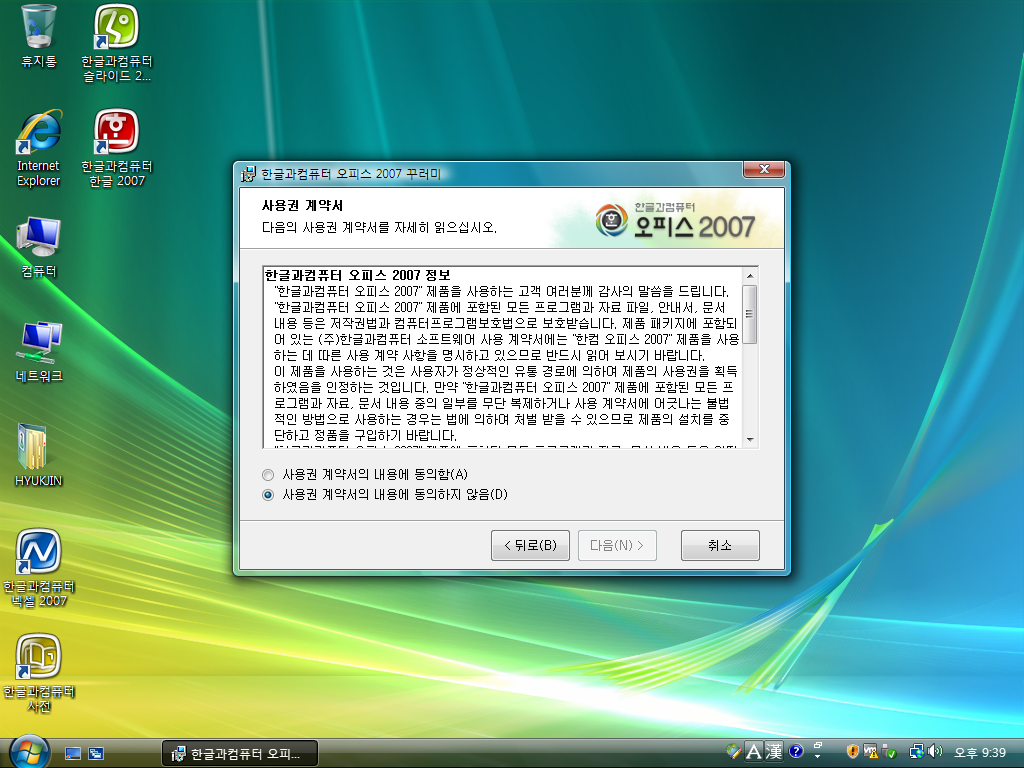Click the Windows Security shield tray icon
This screenshot has width=1024, height=768.
click(x=852, y=752)
